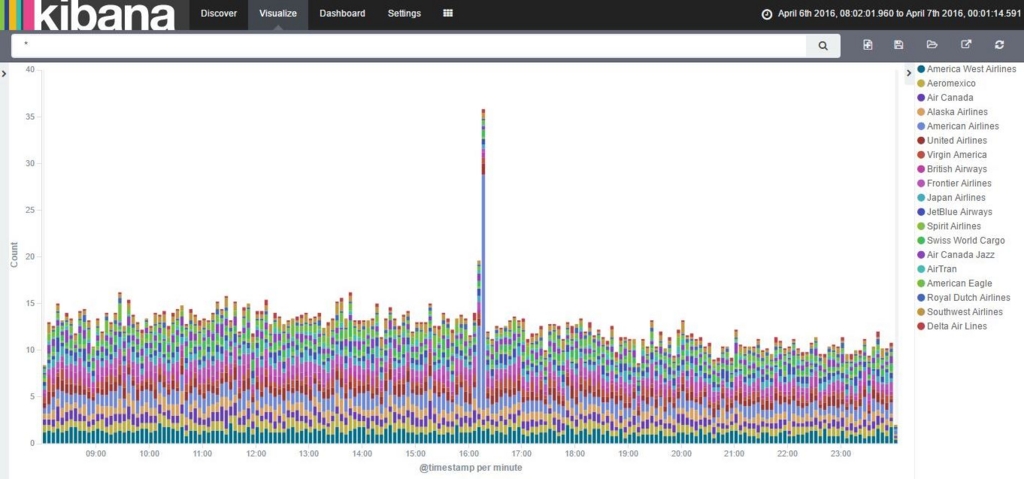
Task: Select United Airlines in legend
Action: pyautogui.click(x=957, y=140)
